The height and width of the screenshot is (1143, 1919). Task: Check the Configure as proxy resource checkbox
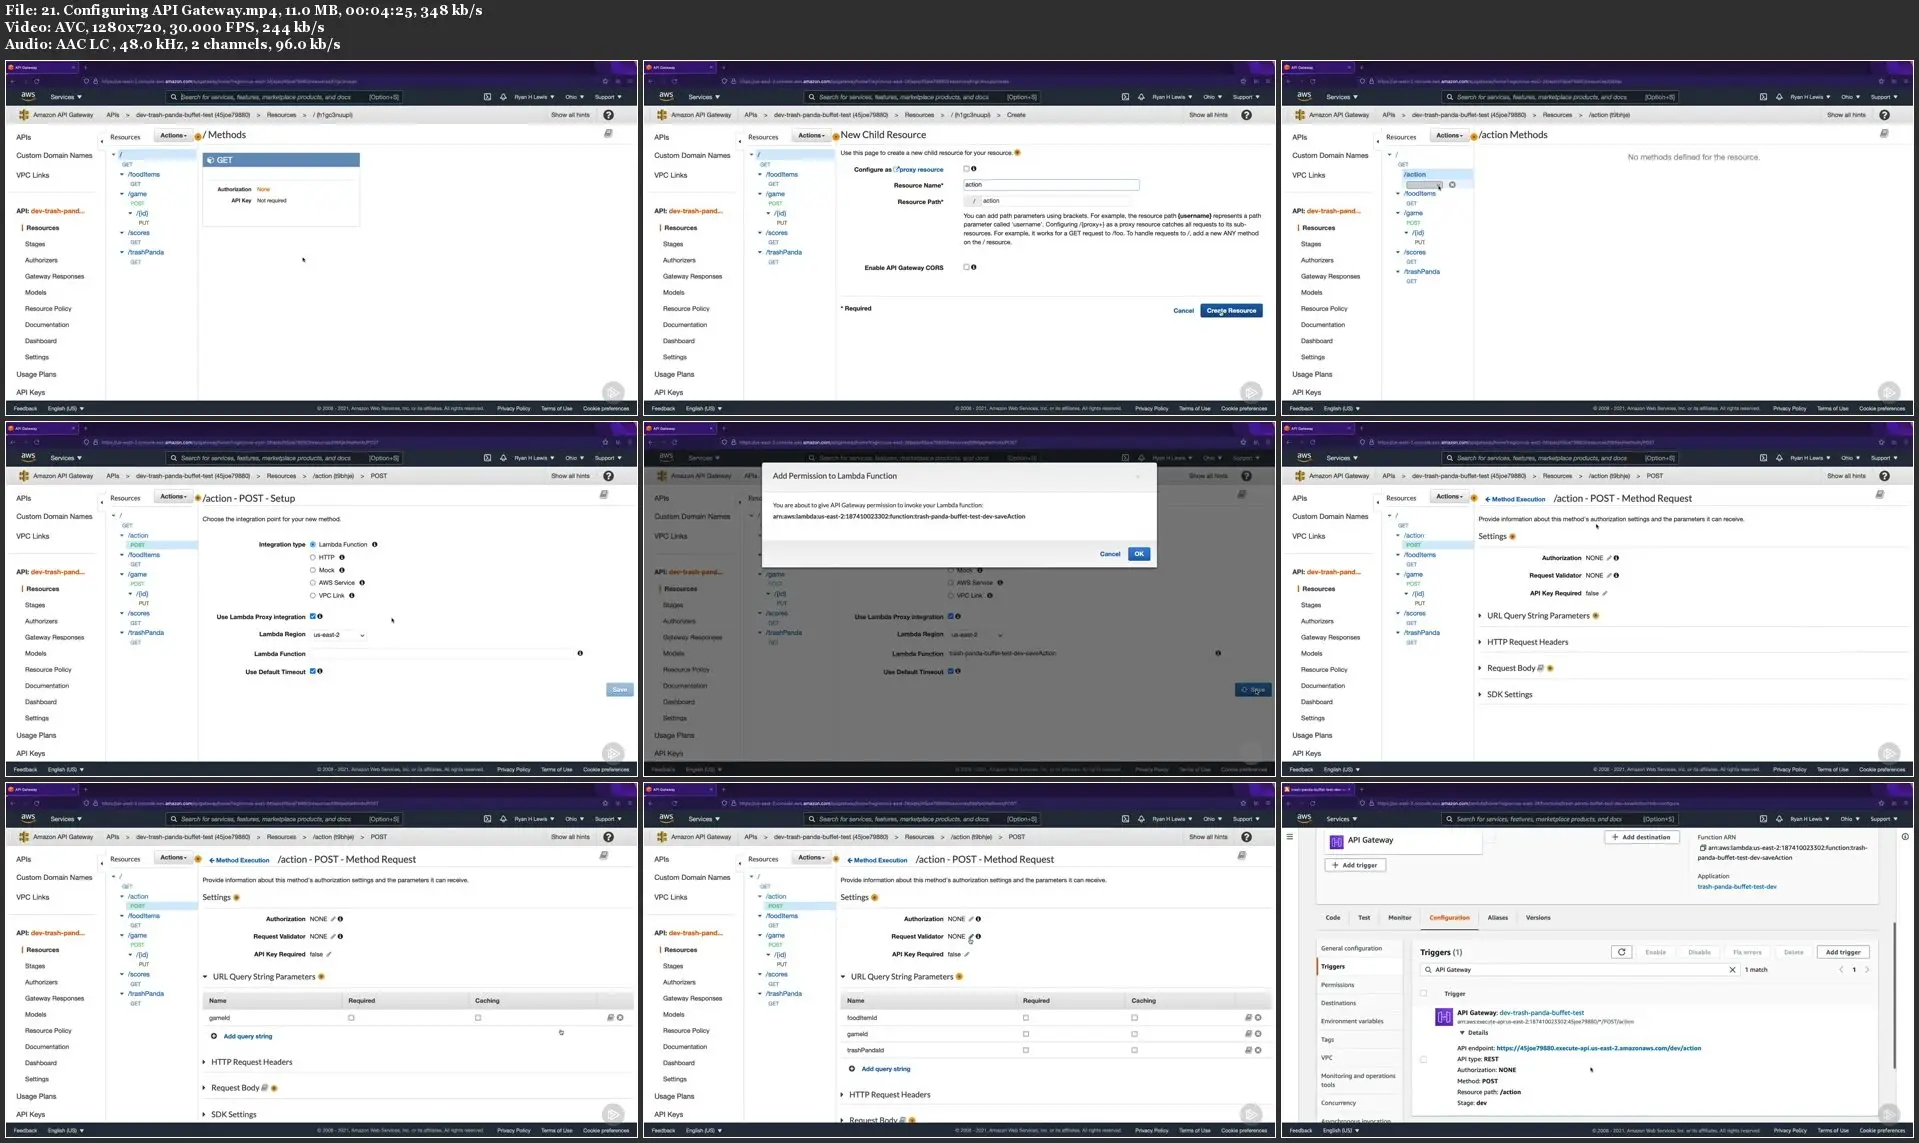966,169
